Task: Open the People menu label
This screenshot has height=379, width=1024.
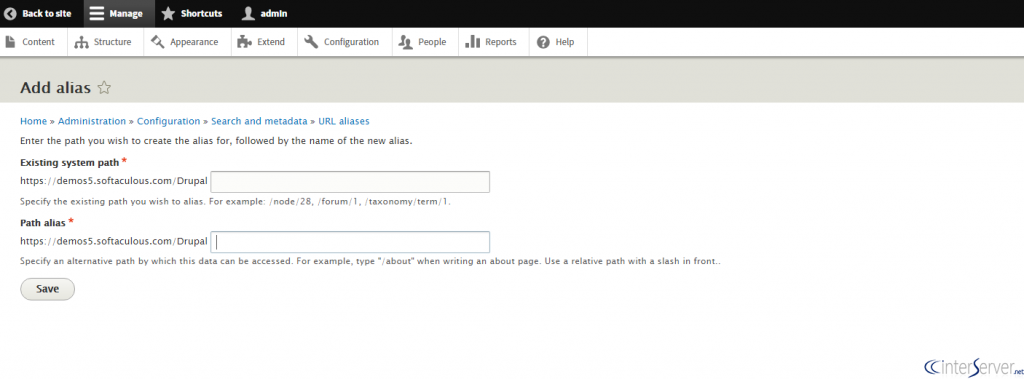Action: click(x=432, y=42)
